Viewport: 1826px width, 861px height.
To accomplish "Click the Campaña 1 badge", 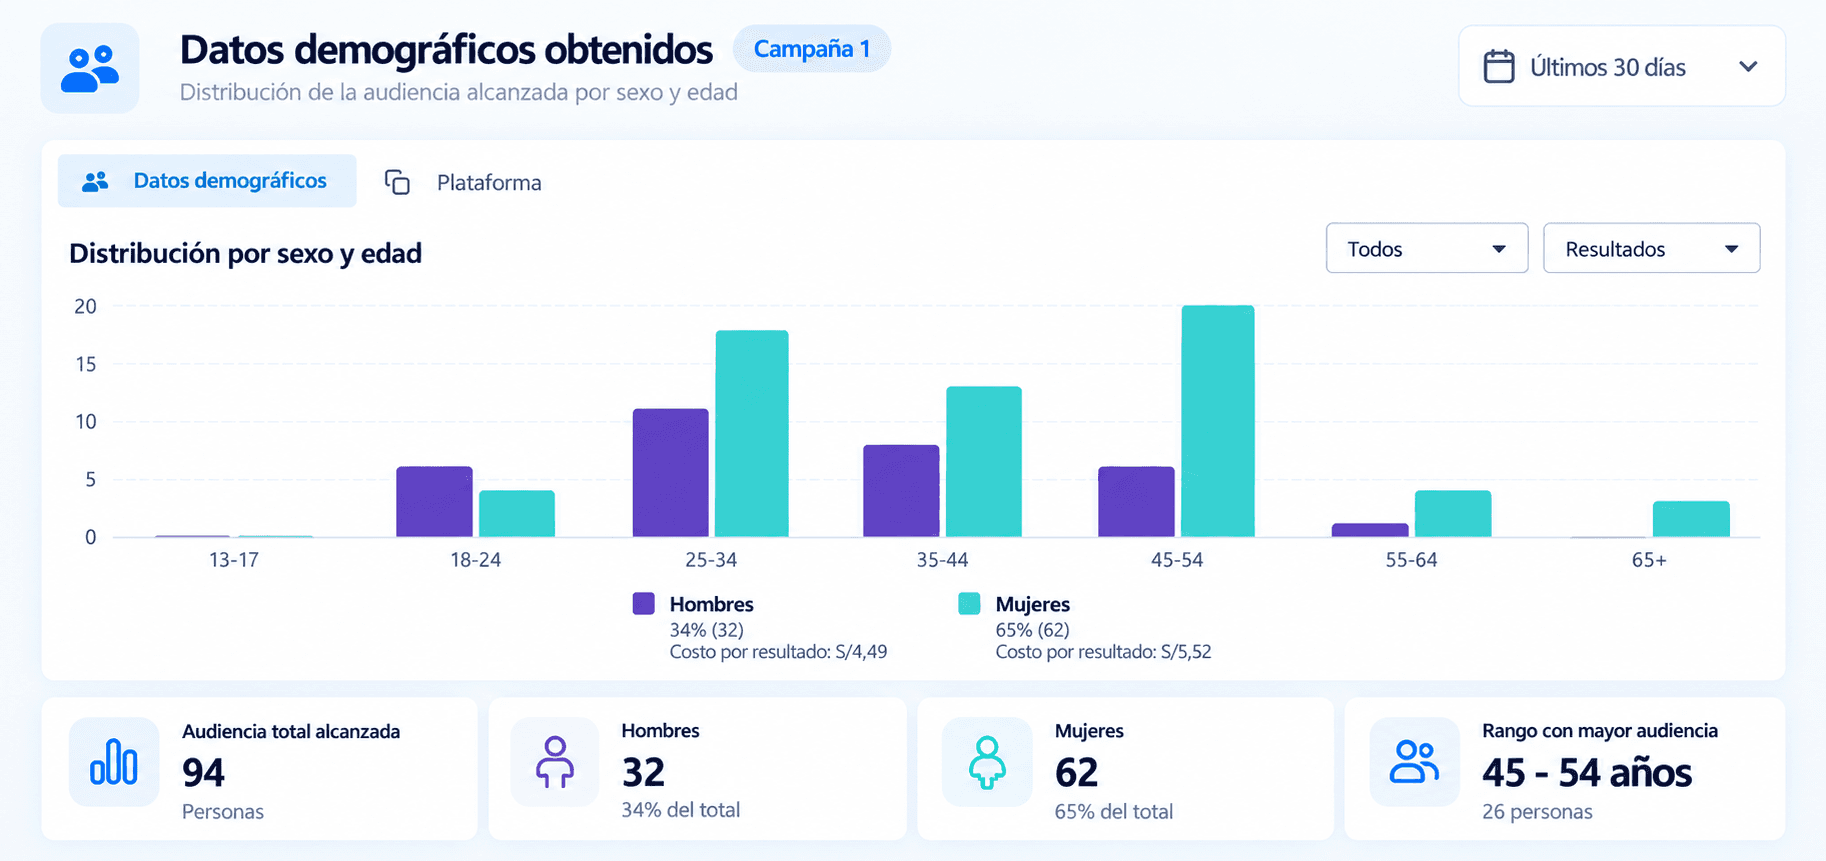I will (811, 49).
